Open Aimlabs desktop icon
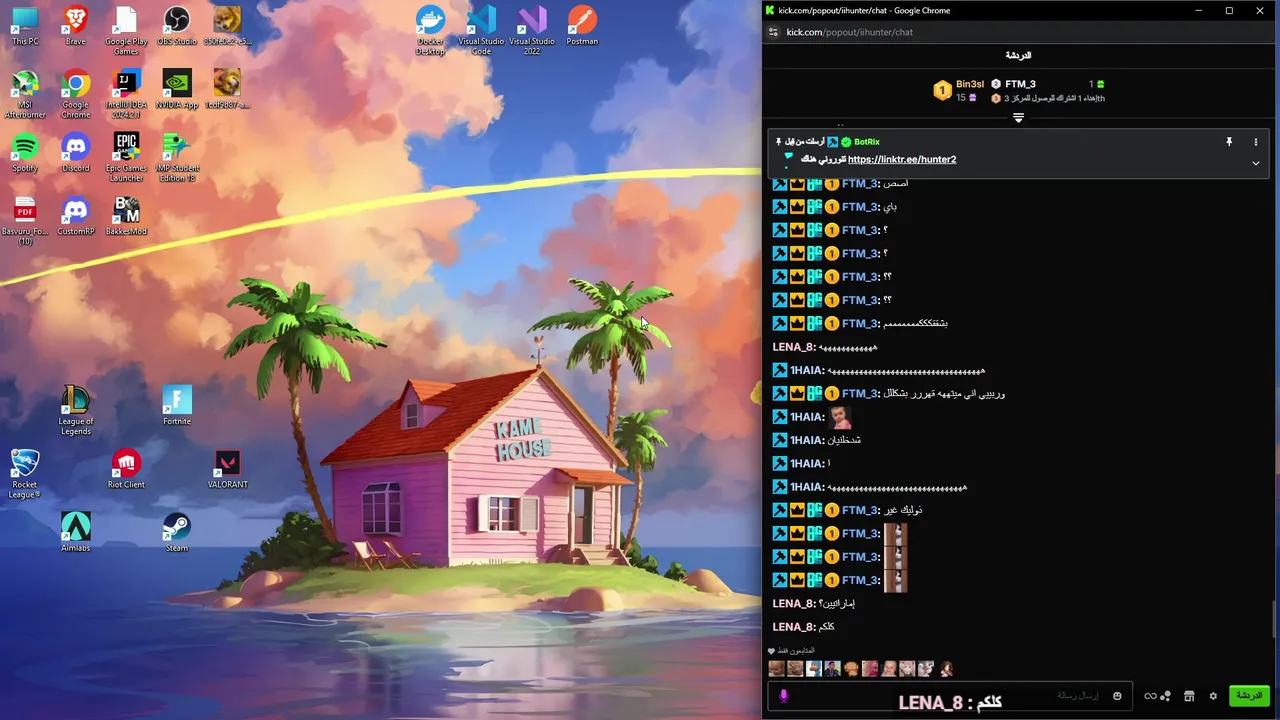 (75, 532)
